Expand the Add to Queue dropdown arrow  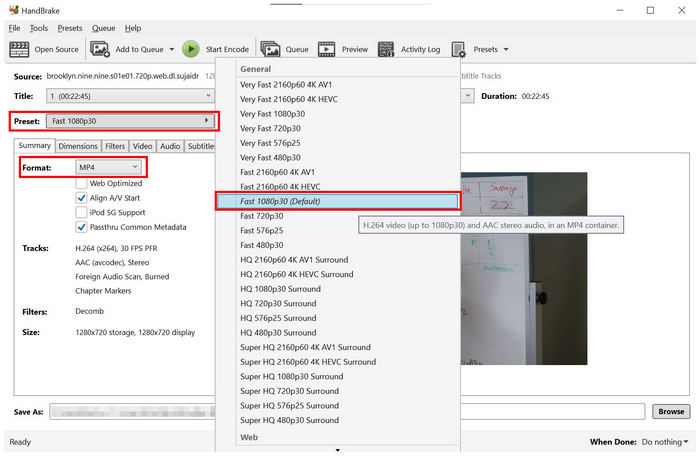172,50
